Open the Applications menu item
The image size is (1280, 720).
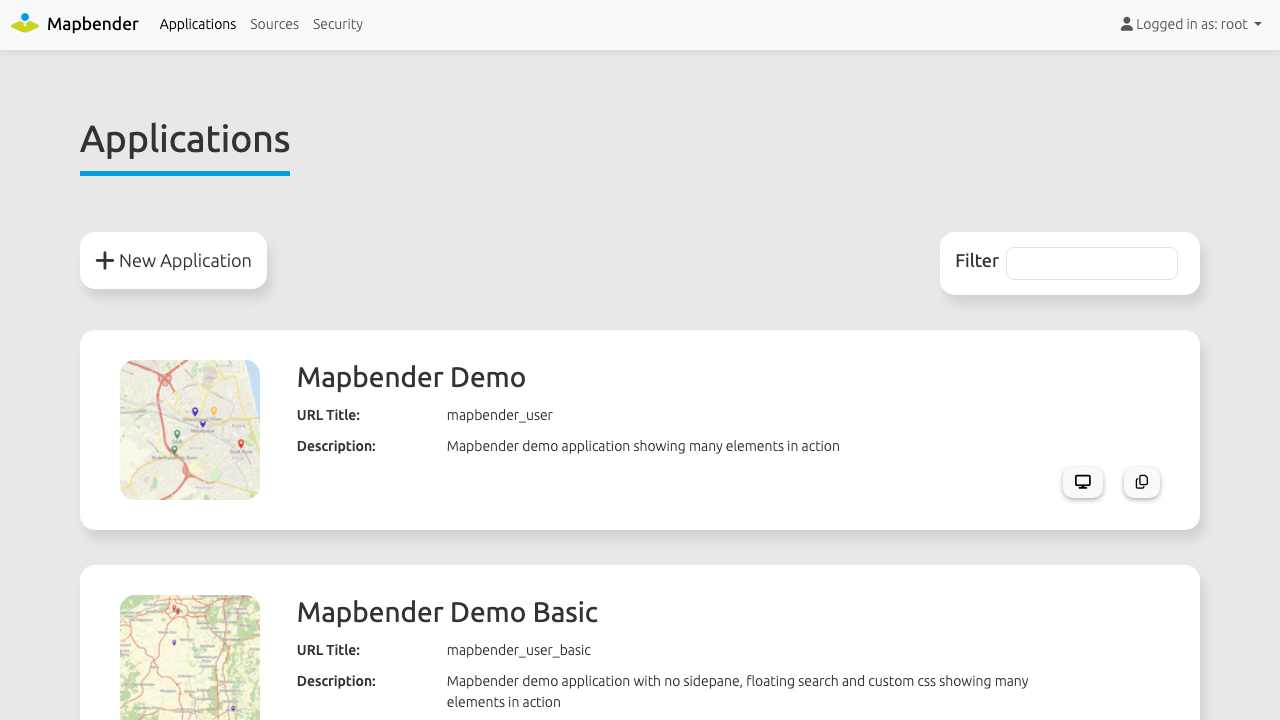point(198,24)
